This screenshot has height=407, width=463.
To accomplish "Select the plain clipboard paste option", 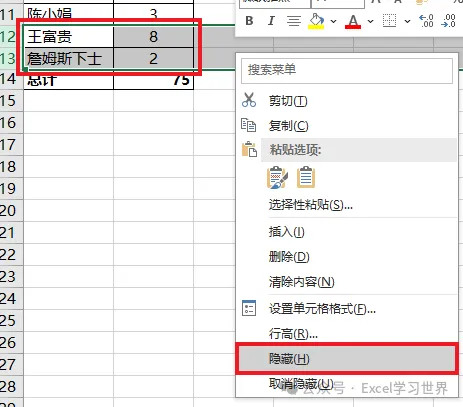I will 306,177.
